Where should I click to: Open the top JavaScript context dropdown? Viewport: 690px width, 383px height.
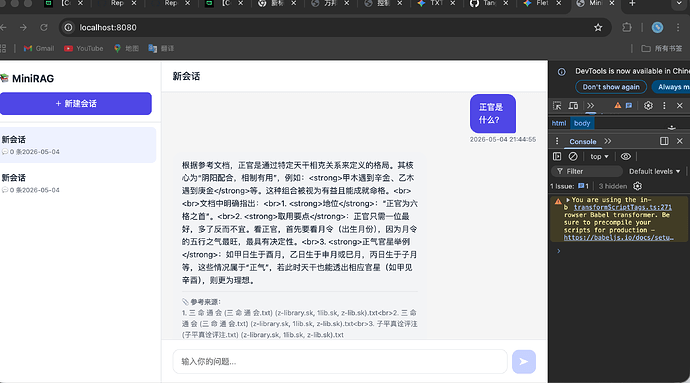[599, 156]
